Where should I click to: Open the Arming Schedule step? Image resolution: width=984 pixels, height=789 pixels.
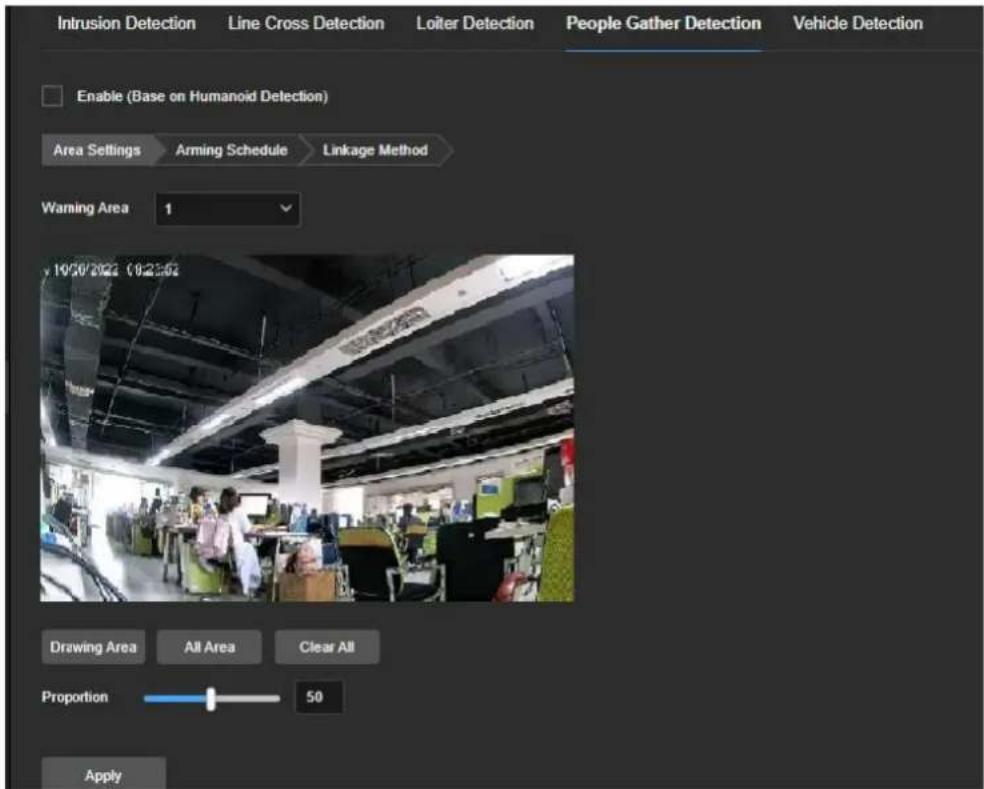[x=231, y=150]
